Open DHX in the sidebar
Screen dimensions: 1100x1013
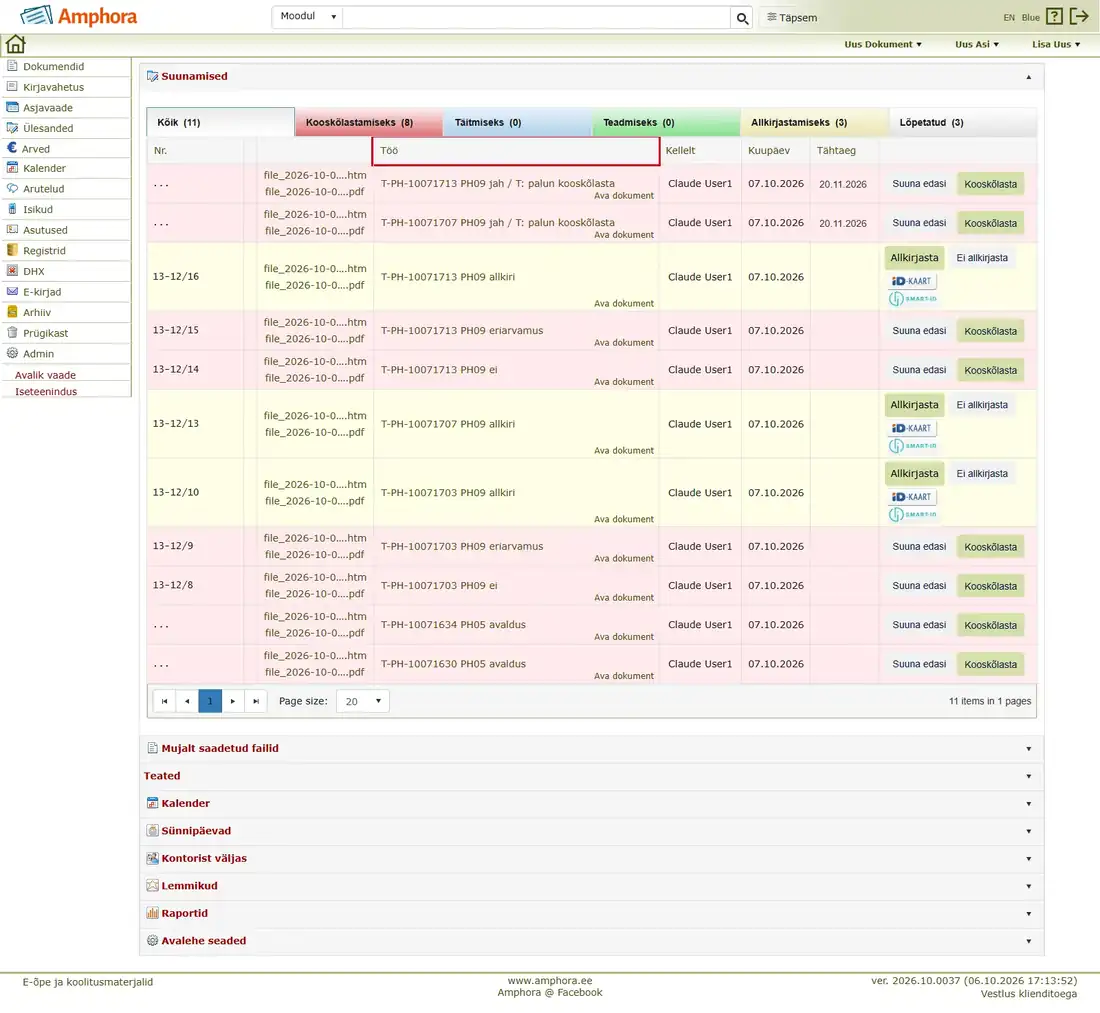tap(34, 271)
